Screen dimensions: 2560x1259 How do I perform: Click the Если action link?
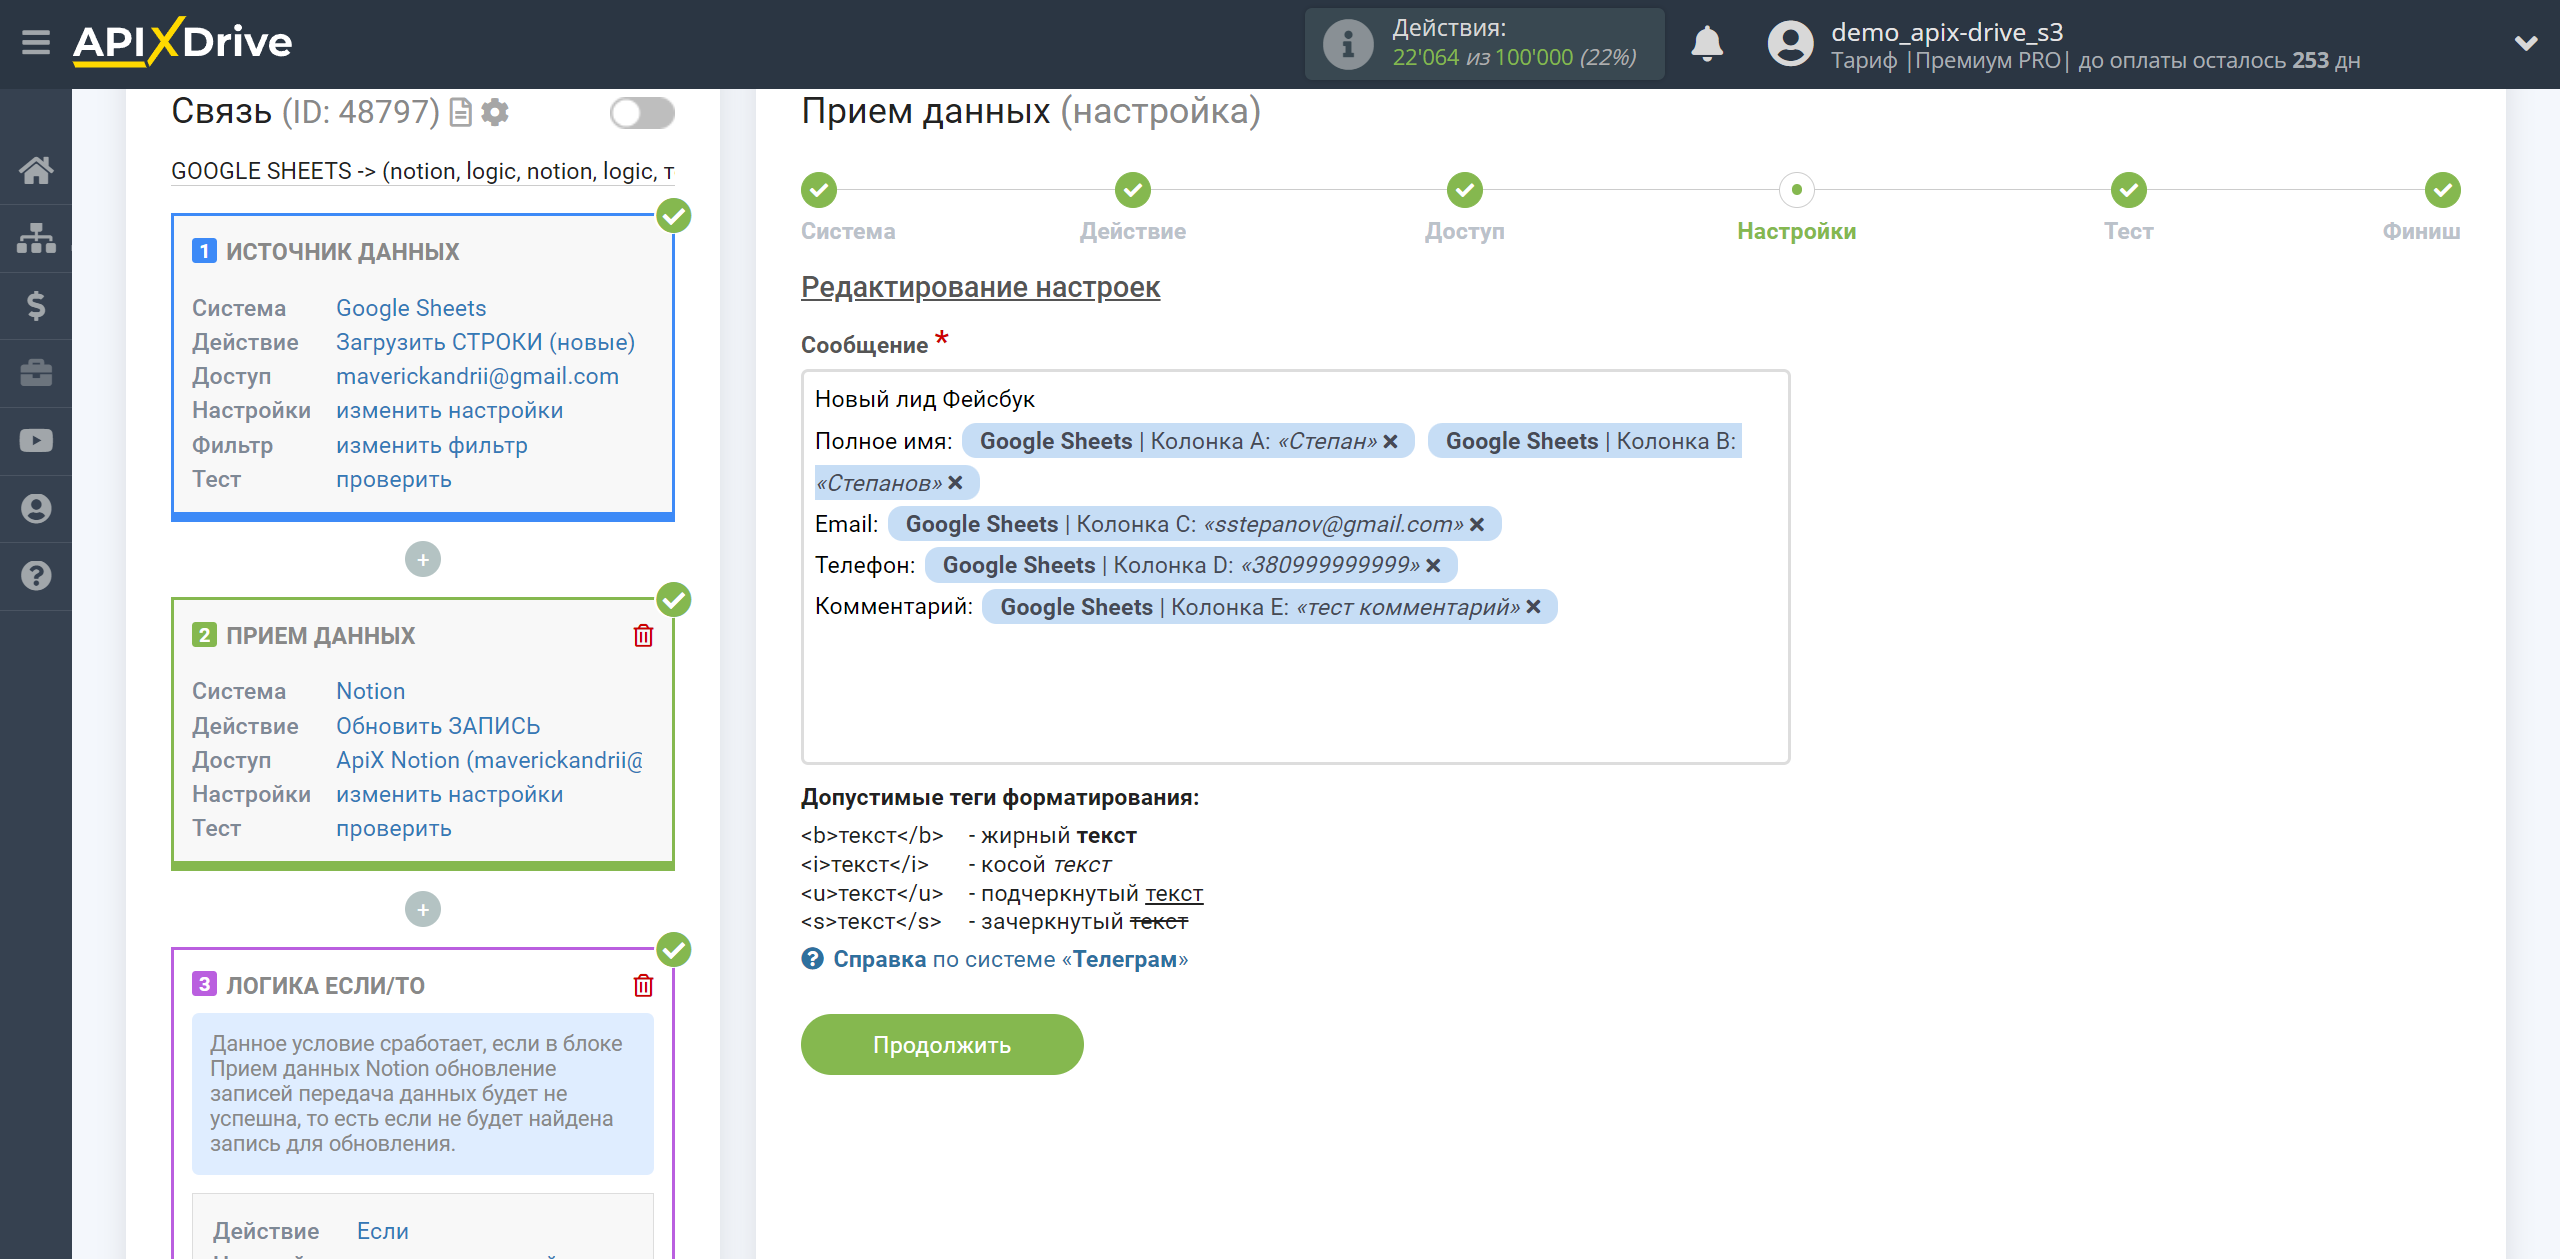click(x=382, y=1231)
